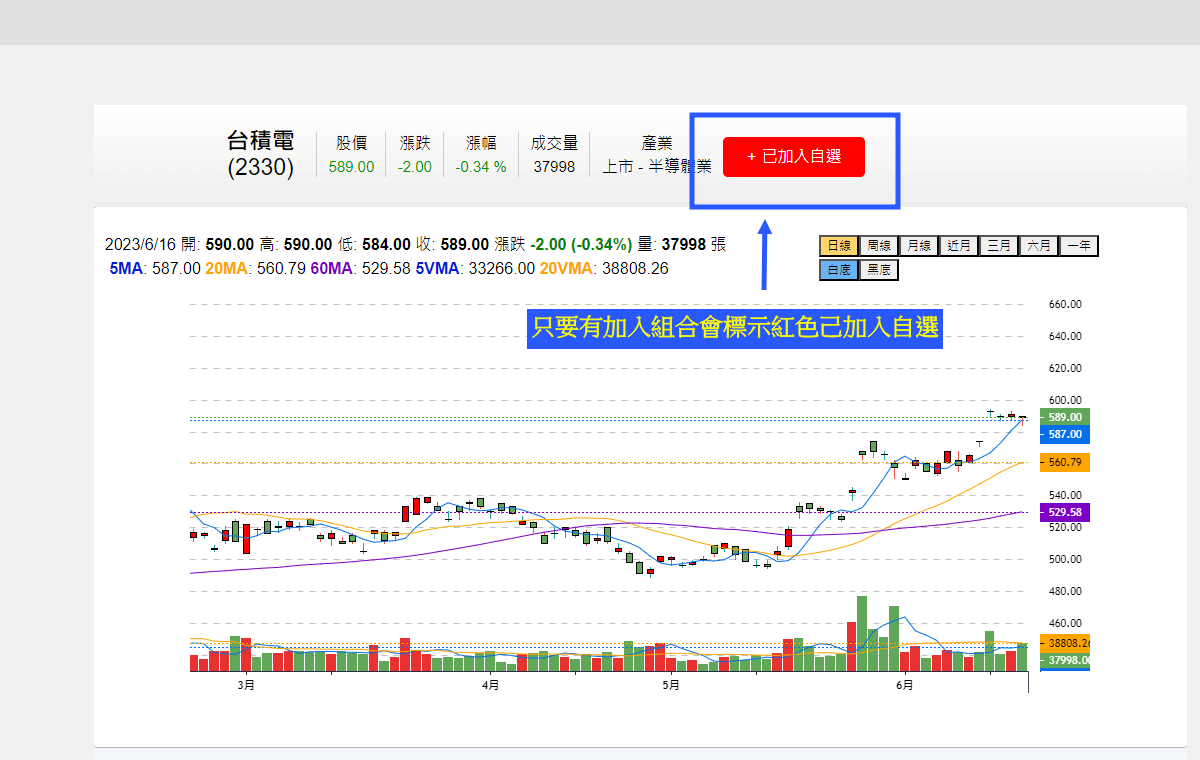Click the 台積電 stock name
Screen dimensions: 1200x760
[261, 141]
